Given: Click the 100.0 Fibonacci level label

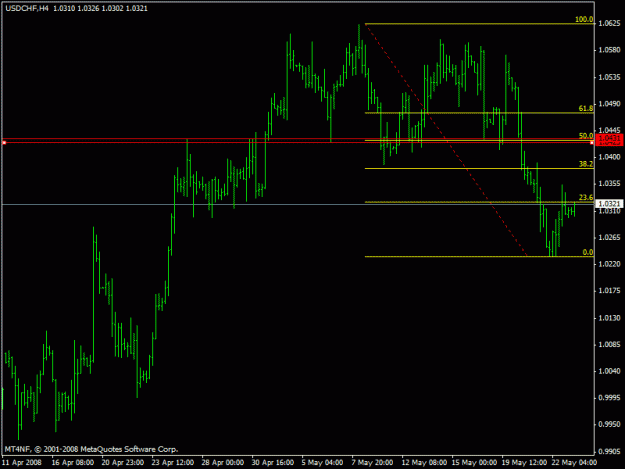Looking at the screenshot, I should point(584,20).
